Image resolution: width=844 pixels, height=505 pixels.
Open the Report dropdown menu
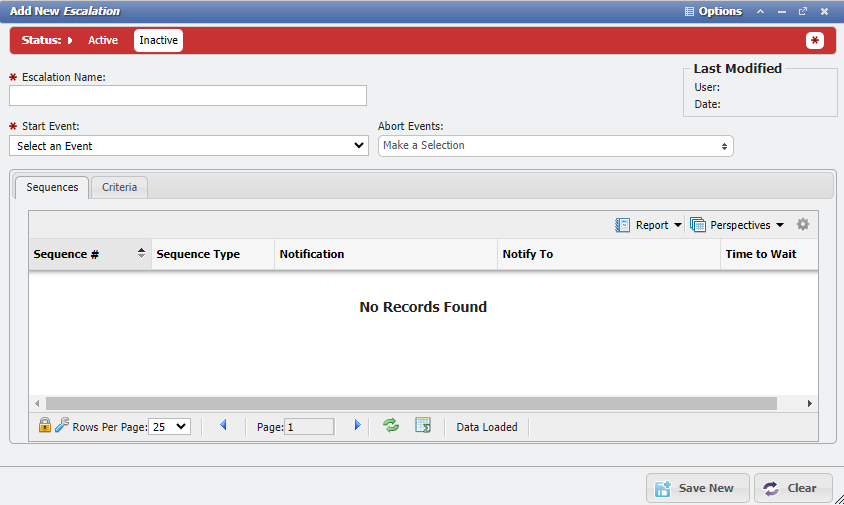pyautogui.click(x=649, y=225)
